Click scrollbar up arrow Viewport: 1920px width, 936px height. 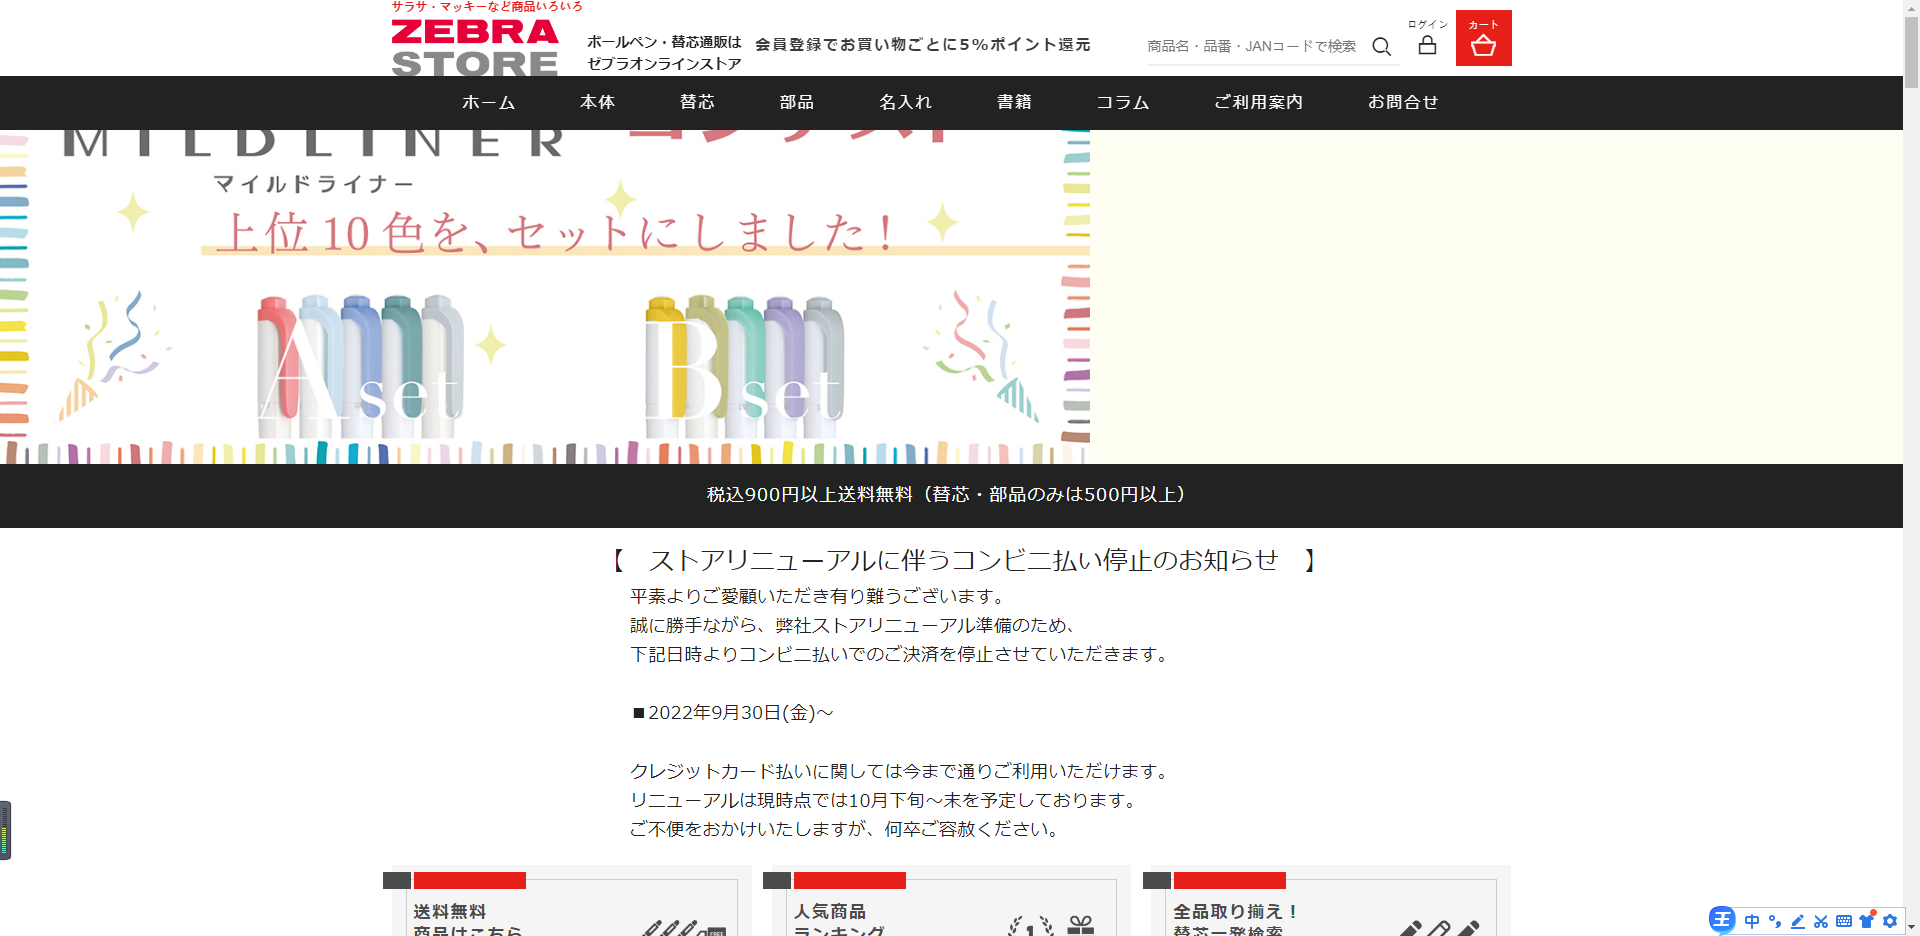(x=1911, y=8)
